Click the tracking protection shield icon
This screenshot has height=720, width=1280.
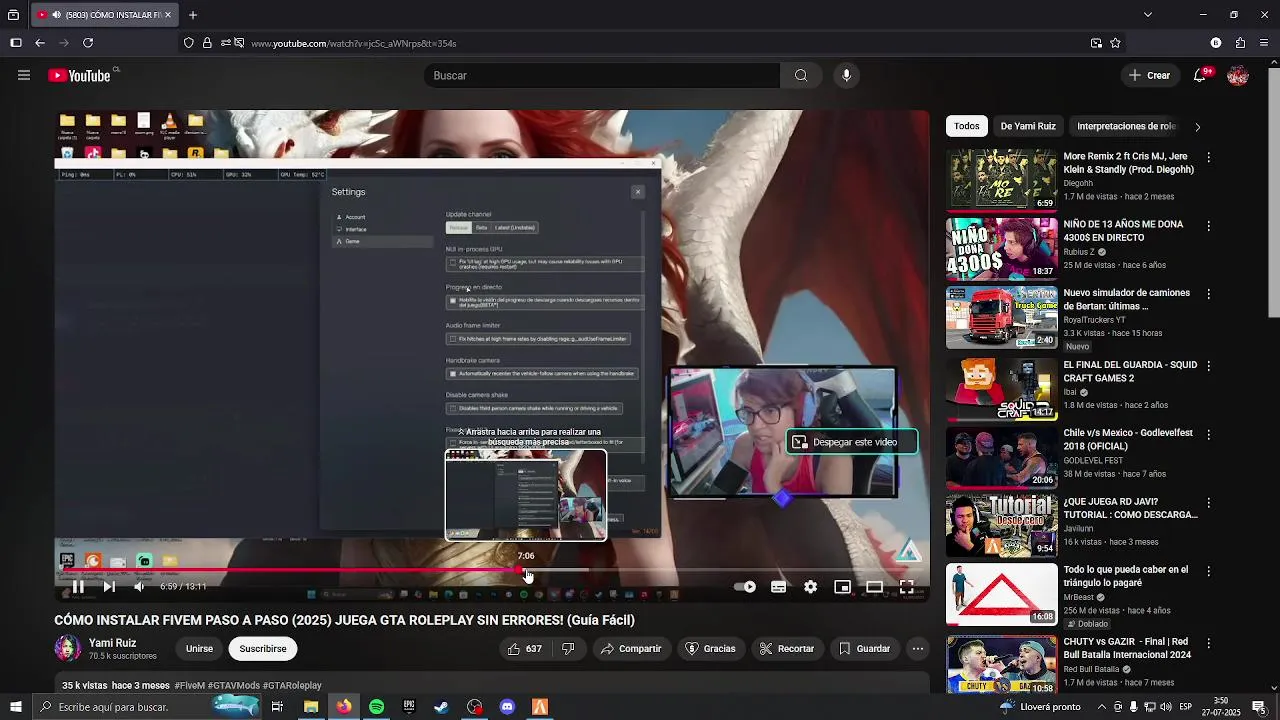[x=188, y=43]
